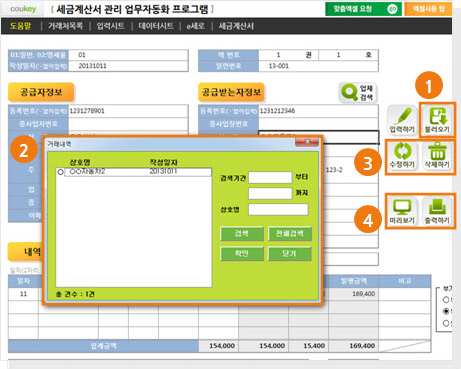Open the 도움말 menu

click(x=20, y=26)
